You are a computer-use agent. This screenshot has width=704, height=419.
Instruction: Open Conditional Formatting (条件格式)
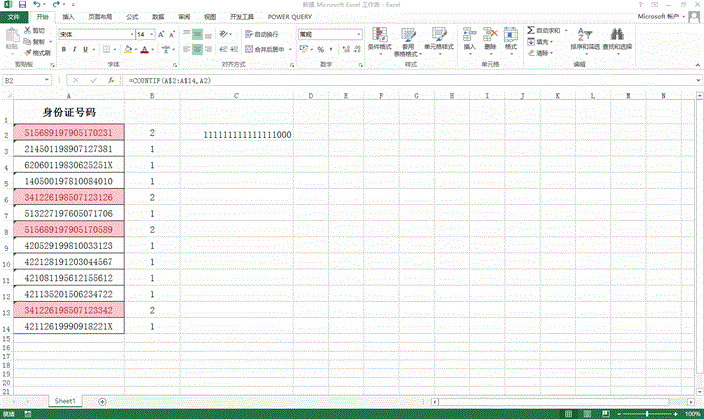pos(379,39)
